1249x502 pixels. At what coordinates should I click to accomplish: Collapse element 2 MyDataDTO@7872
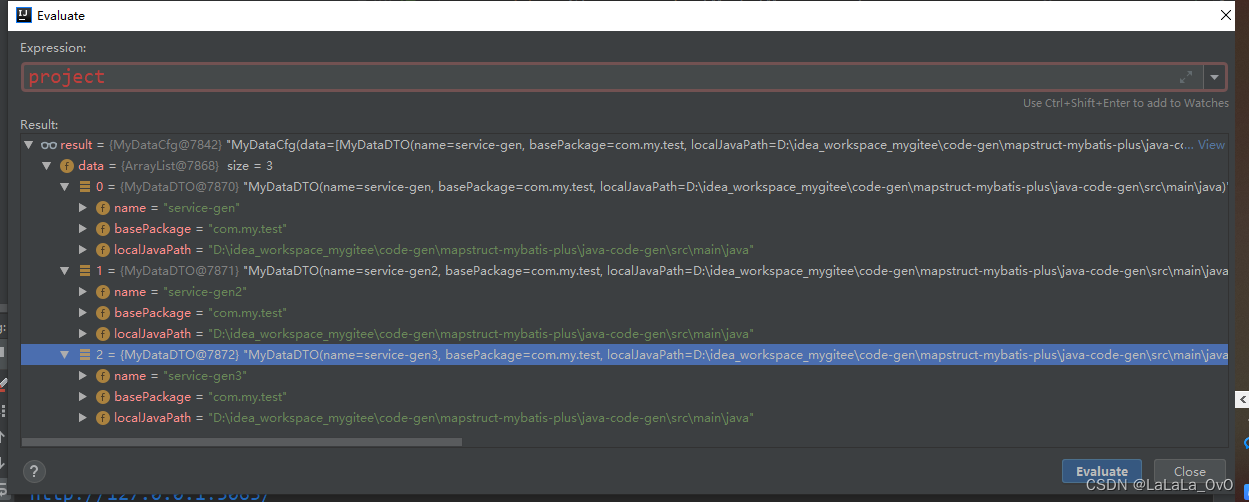[x=66, y=355]
